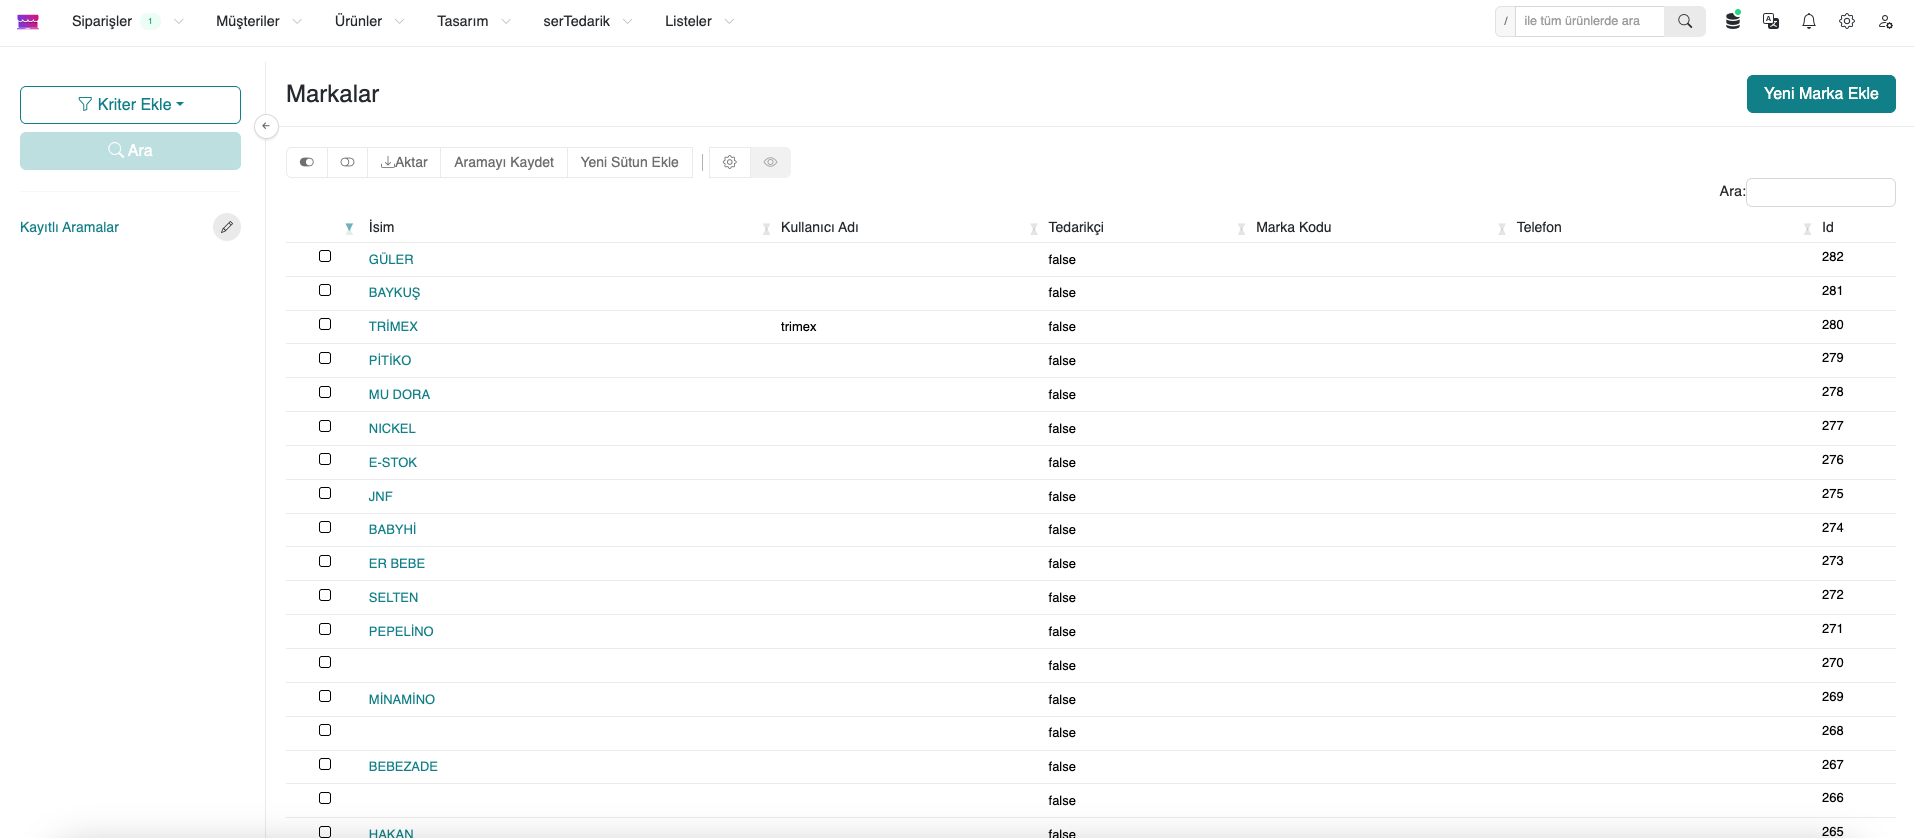The image size is (1914, 838).
Task: Open the Siparişler menu
Action: [102, 21]
